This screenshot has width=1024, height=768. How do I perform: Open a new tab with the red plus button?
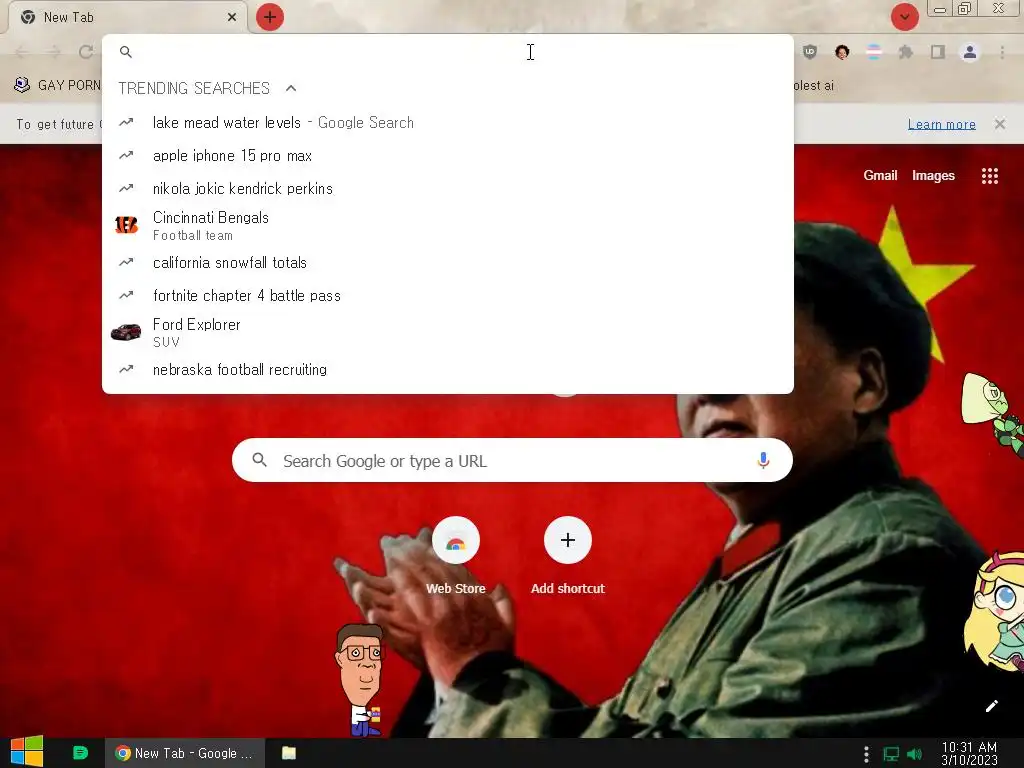click(270, 17)
